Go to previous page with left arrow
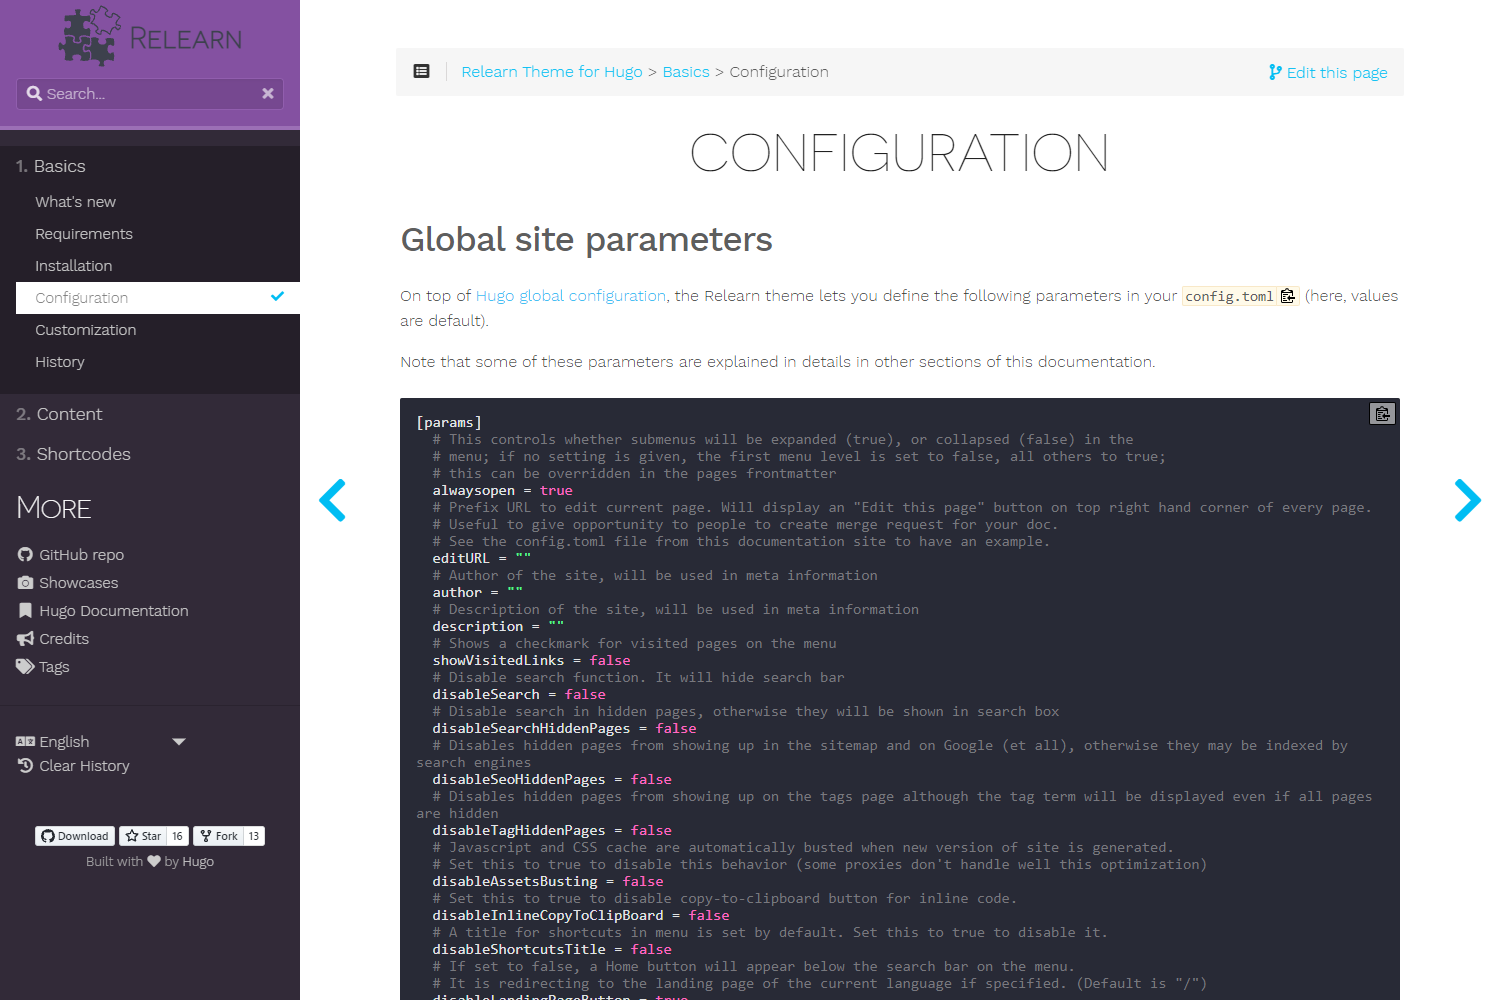The width and height of the screenshot is (1500, 1000). pyautogui.click(x=333, y=500)
